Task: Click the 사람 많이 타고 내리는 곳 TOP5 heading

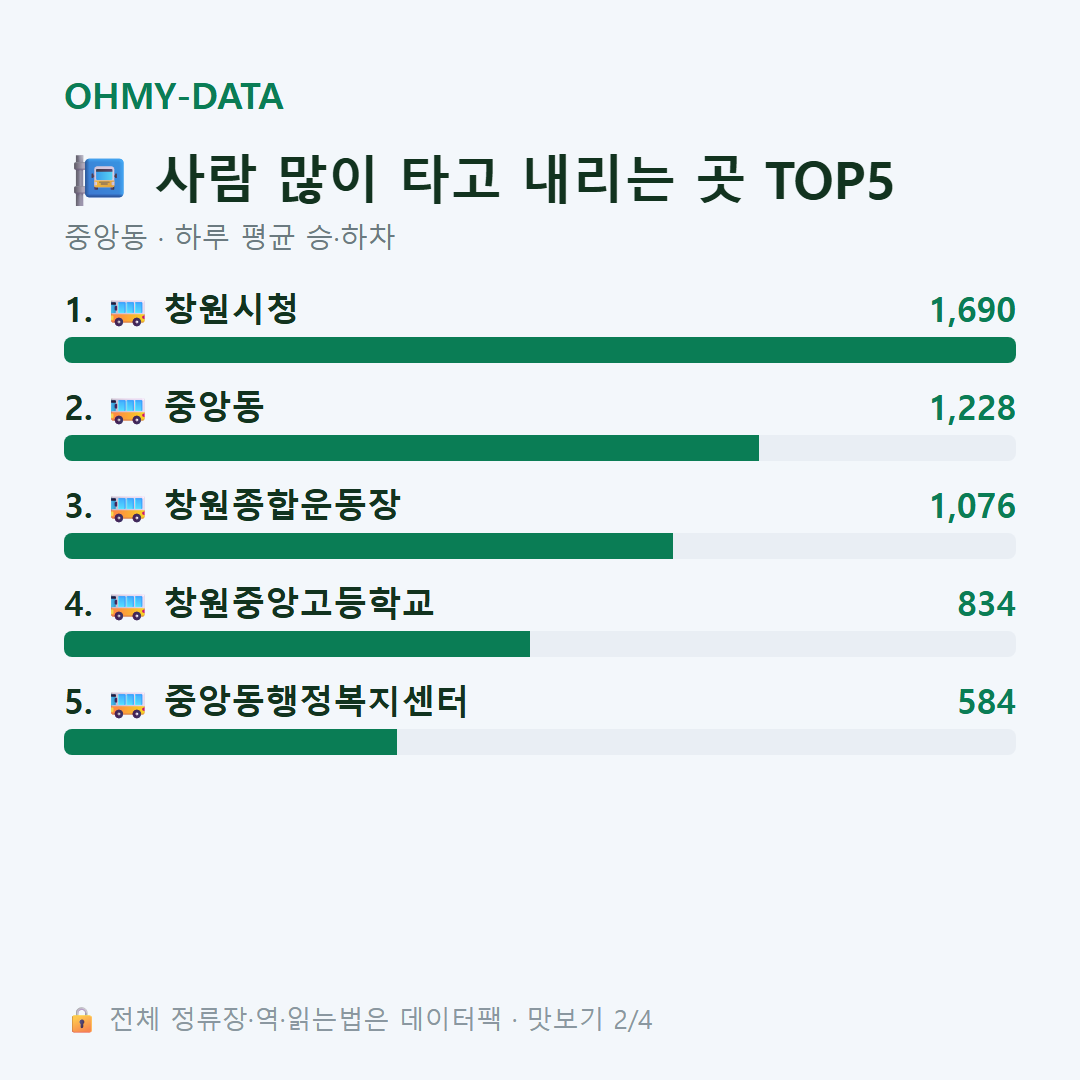Action: point(525,180)
